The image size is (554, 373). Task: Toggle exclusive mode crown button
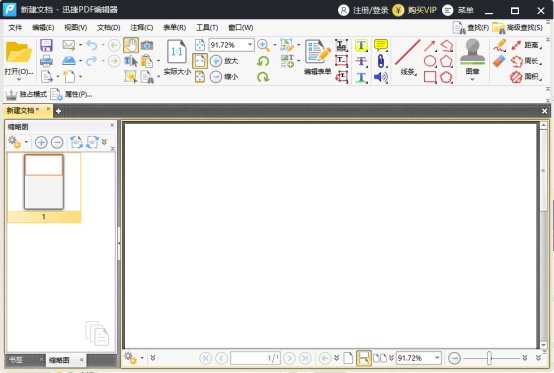click(26, 94)
